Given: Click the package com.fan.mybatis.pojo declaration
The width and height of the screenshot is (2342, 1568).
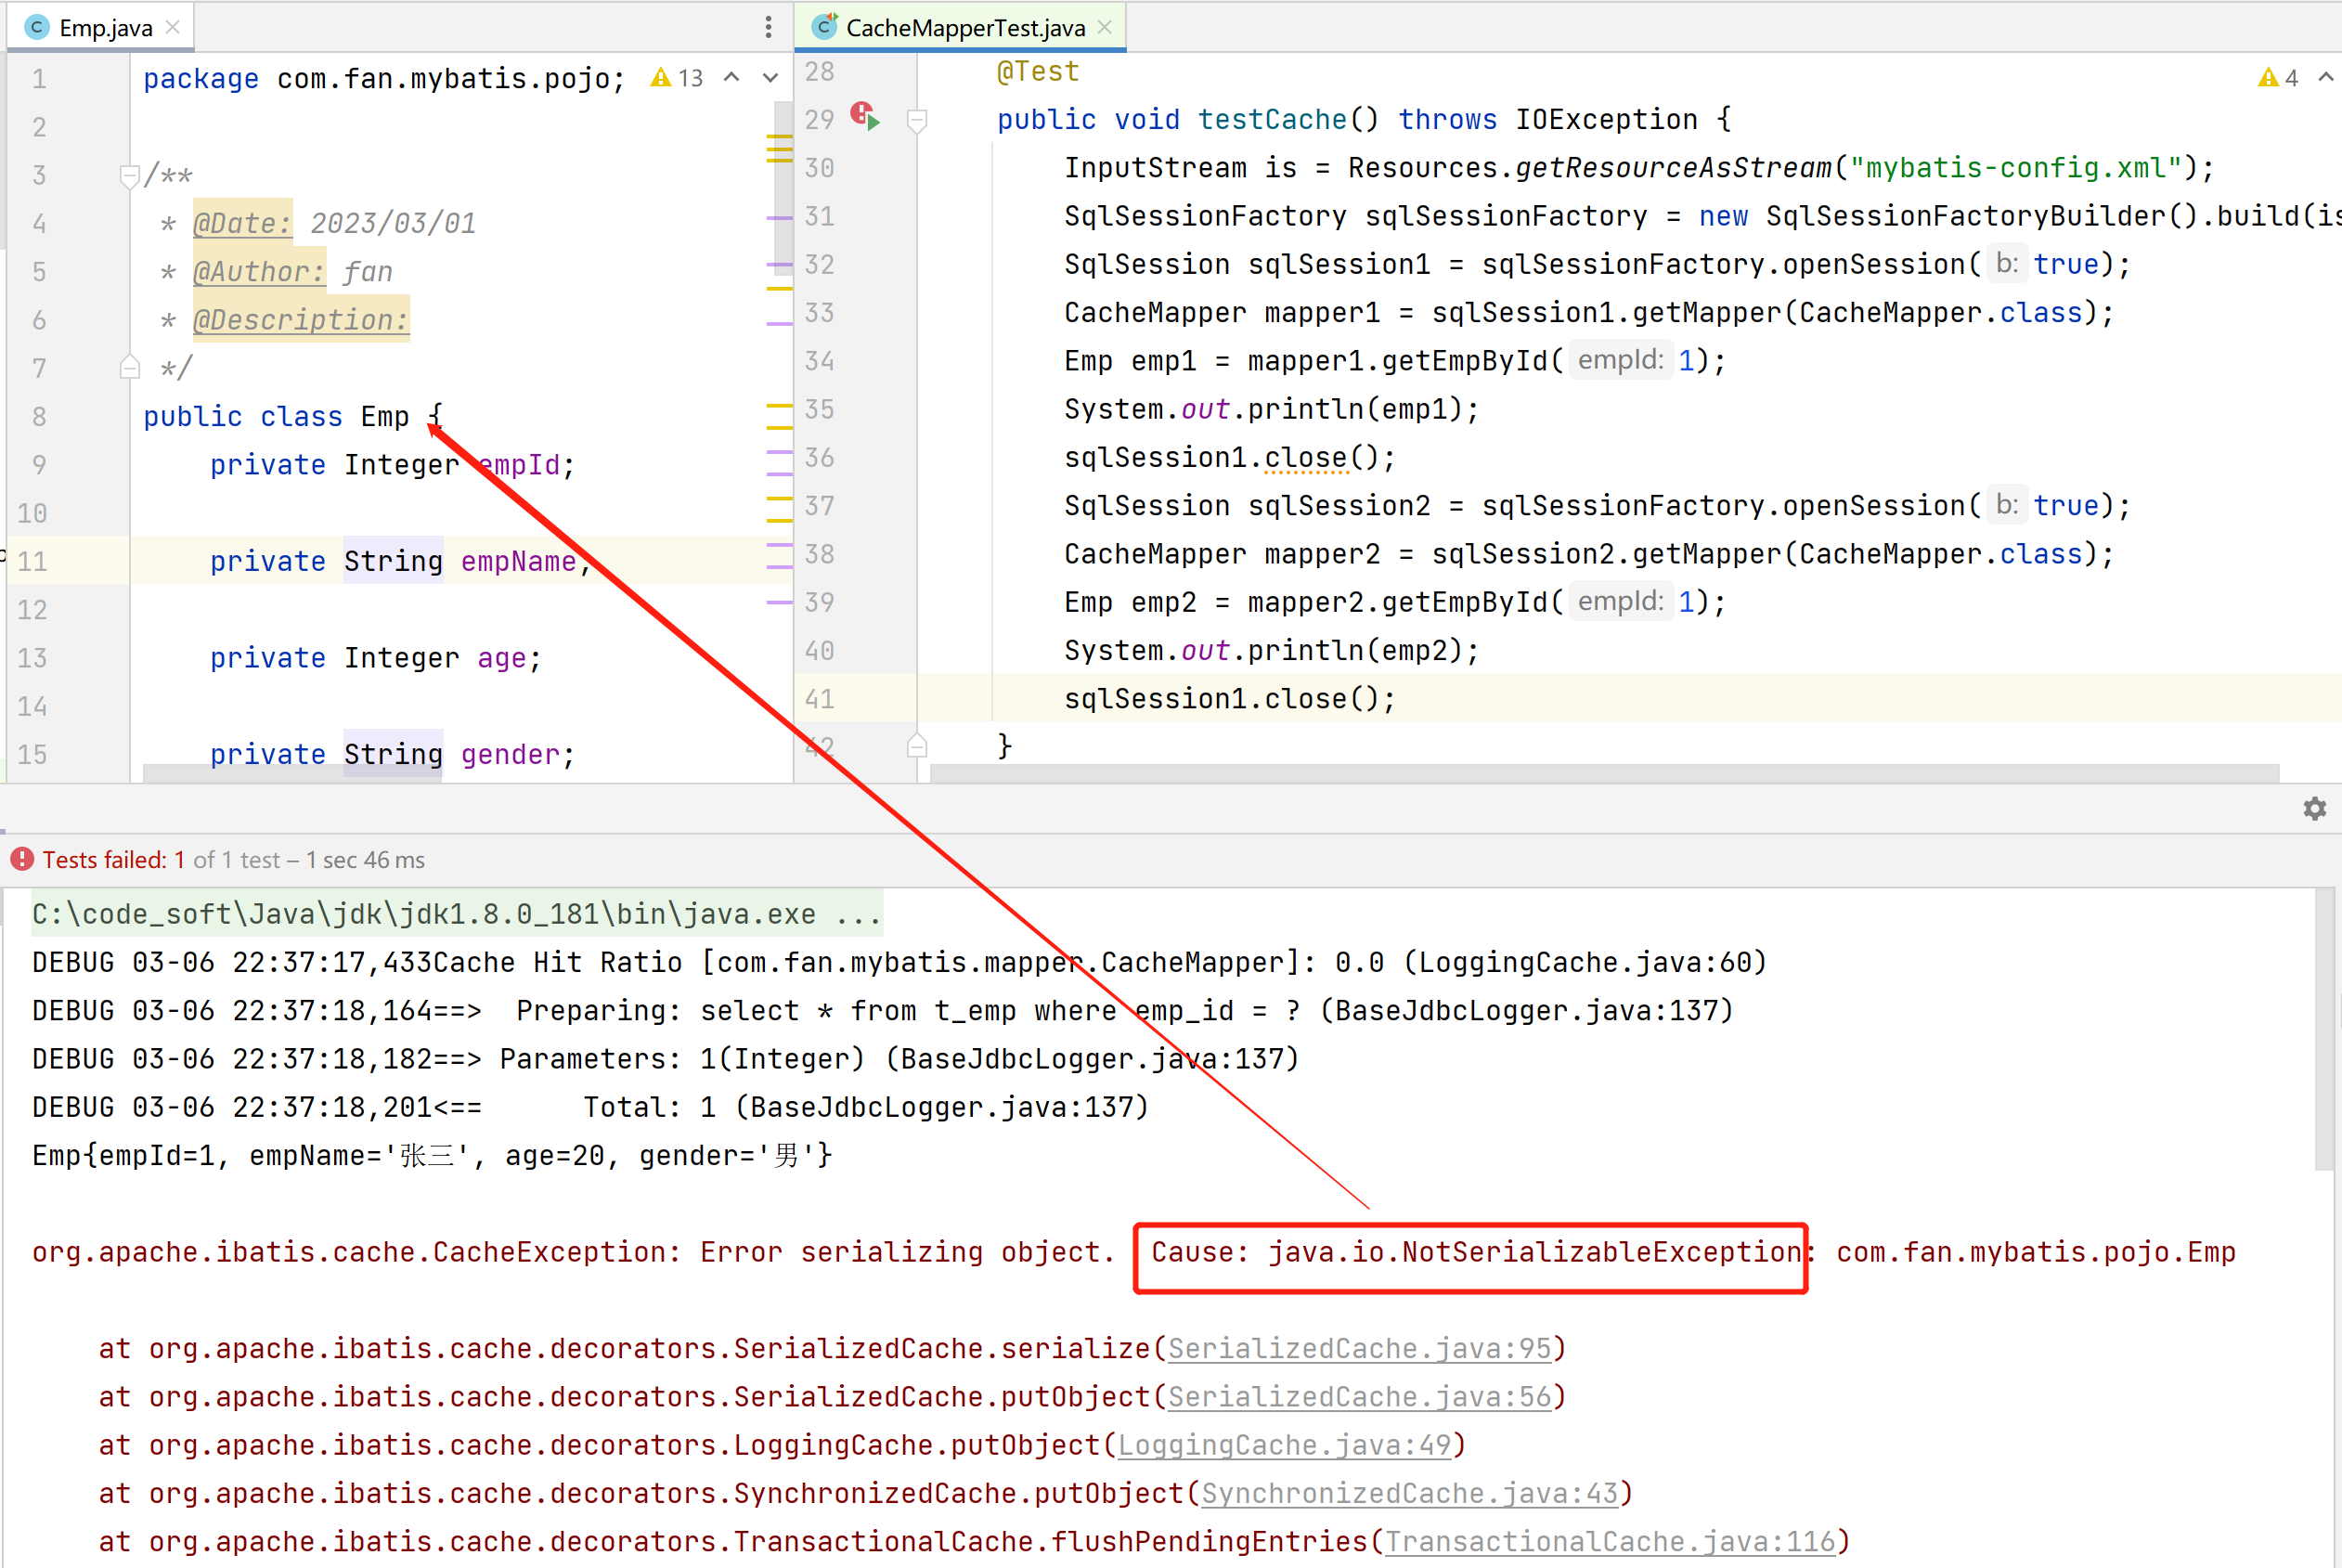Looking at the screenshot, I should click(384, 78).
